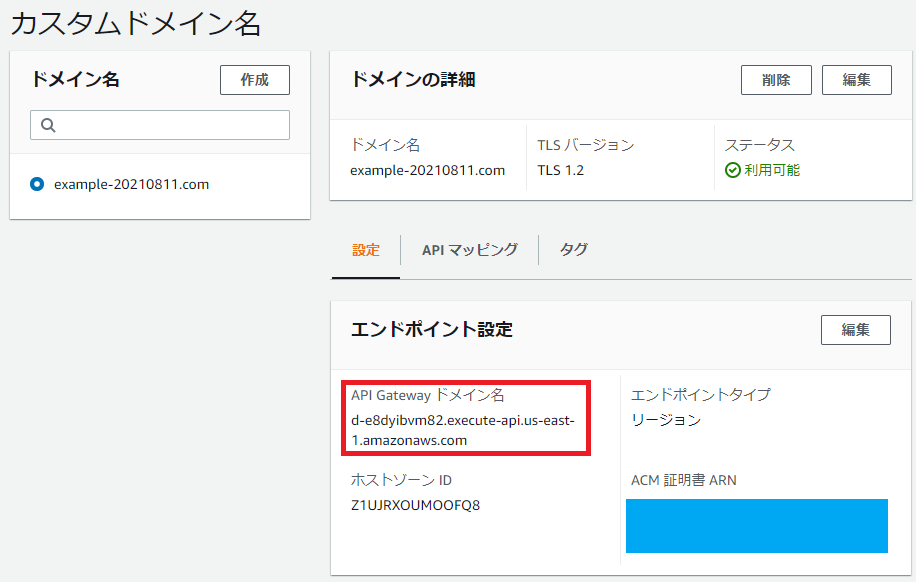916x582 pixels.
Task: Click the 利用可能 status text
Action: (x=772, y=170)
